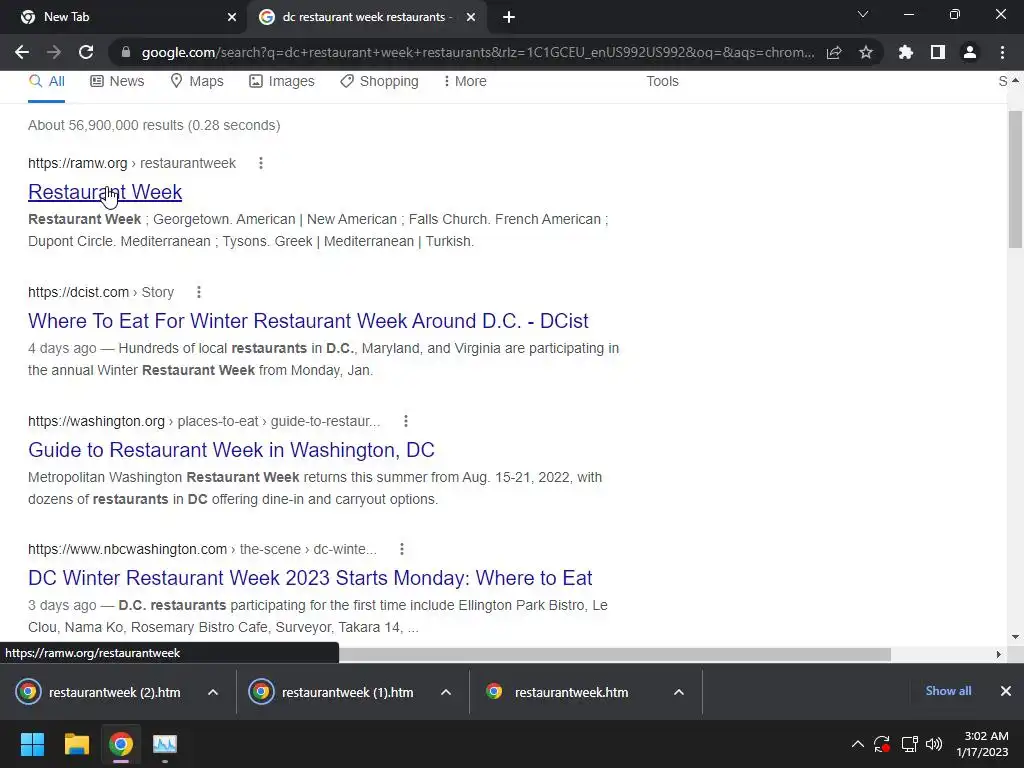Select the dc restaurant week restaurants tab
Image resolution: width=1024 pixels, height=768 pixels.
[366, 18]
